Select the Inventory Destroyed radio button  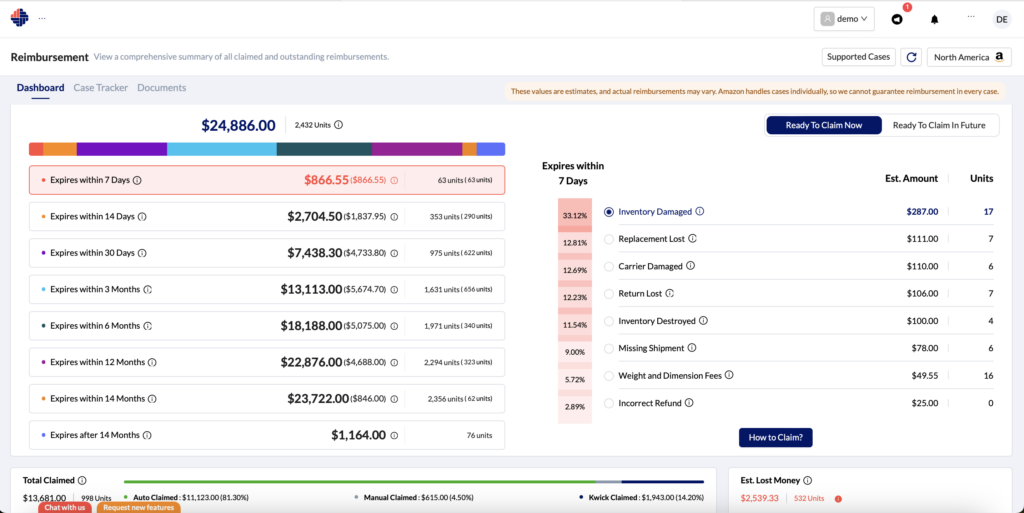pyautogui.click(x=609, y=322)
